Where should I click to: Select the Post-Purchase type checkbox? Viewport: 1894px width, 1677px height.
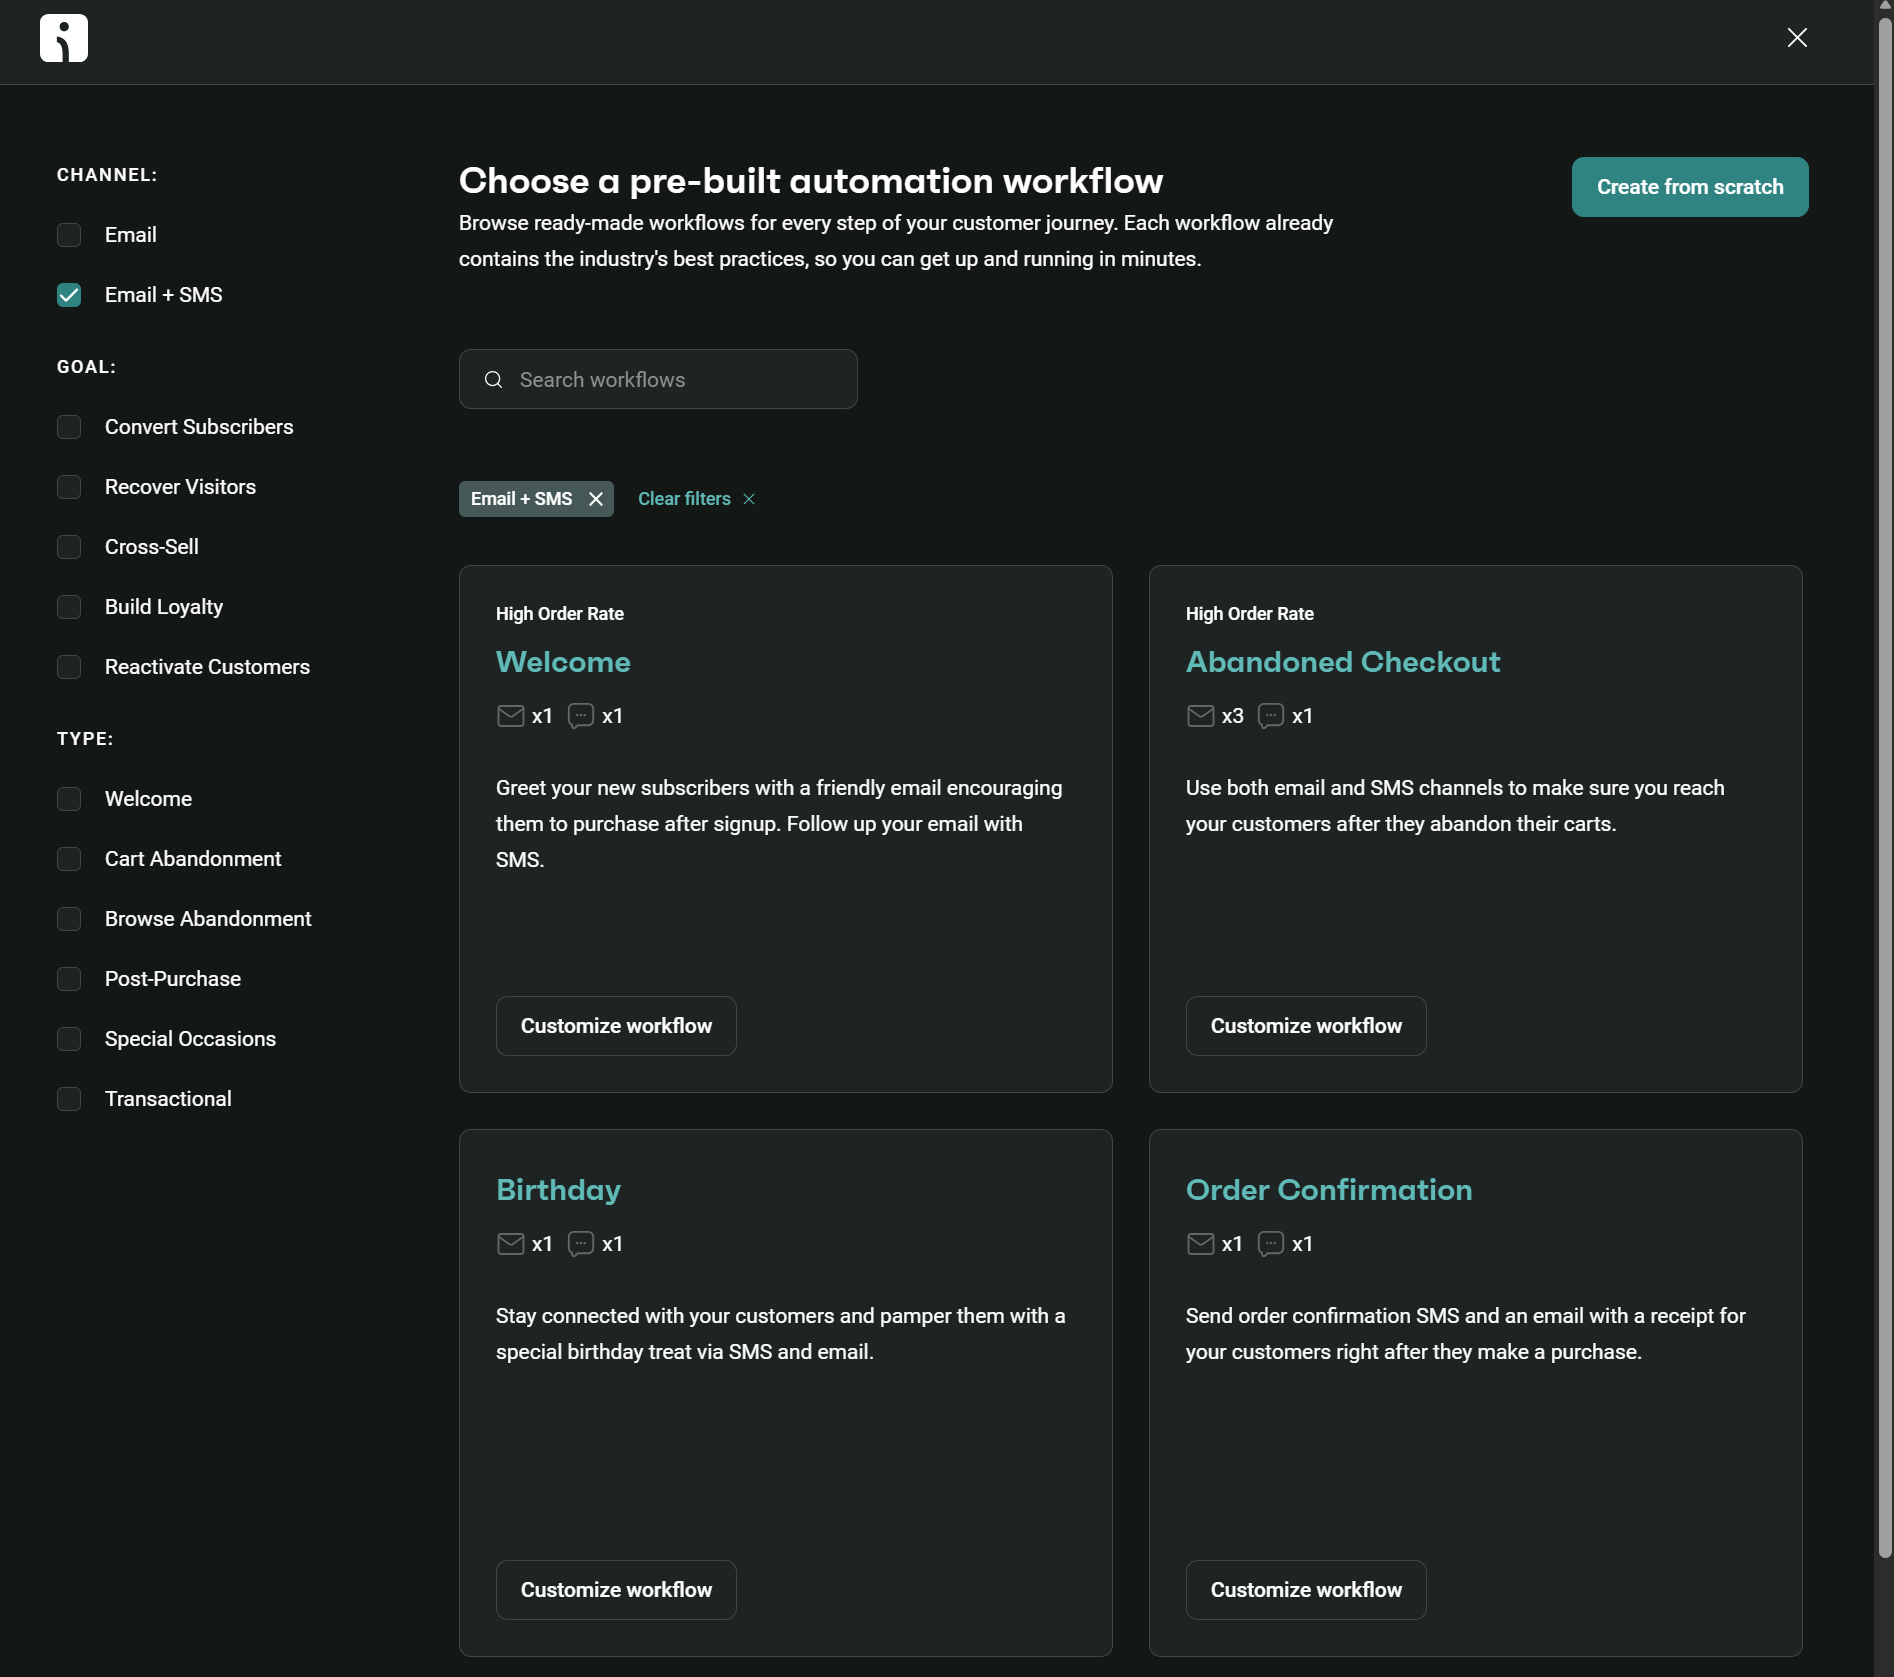tap(69, 979)
